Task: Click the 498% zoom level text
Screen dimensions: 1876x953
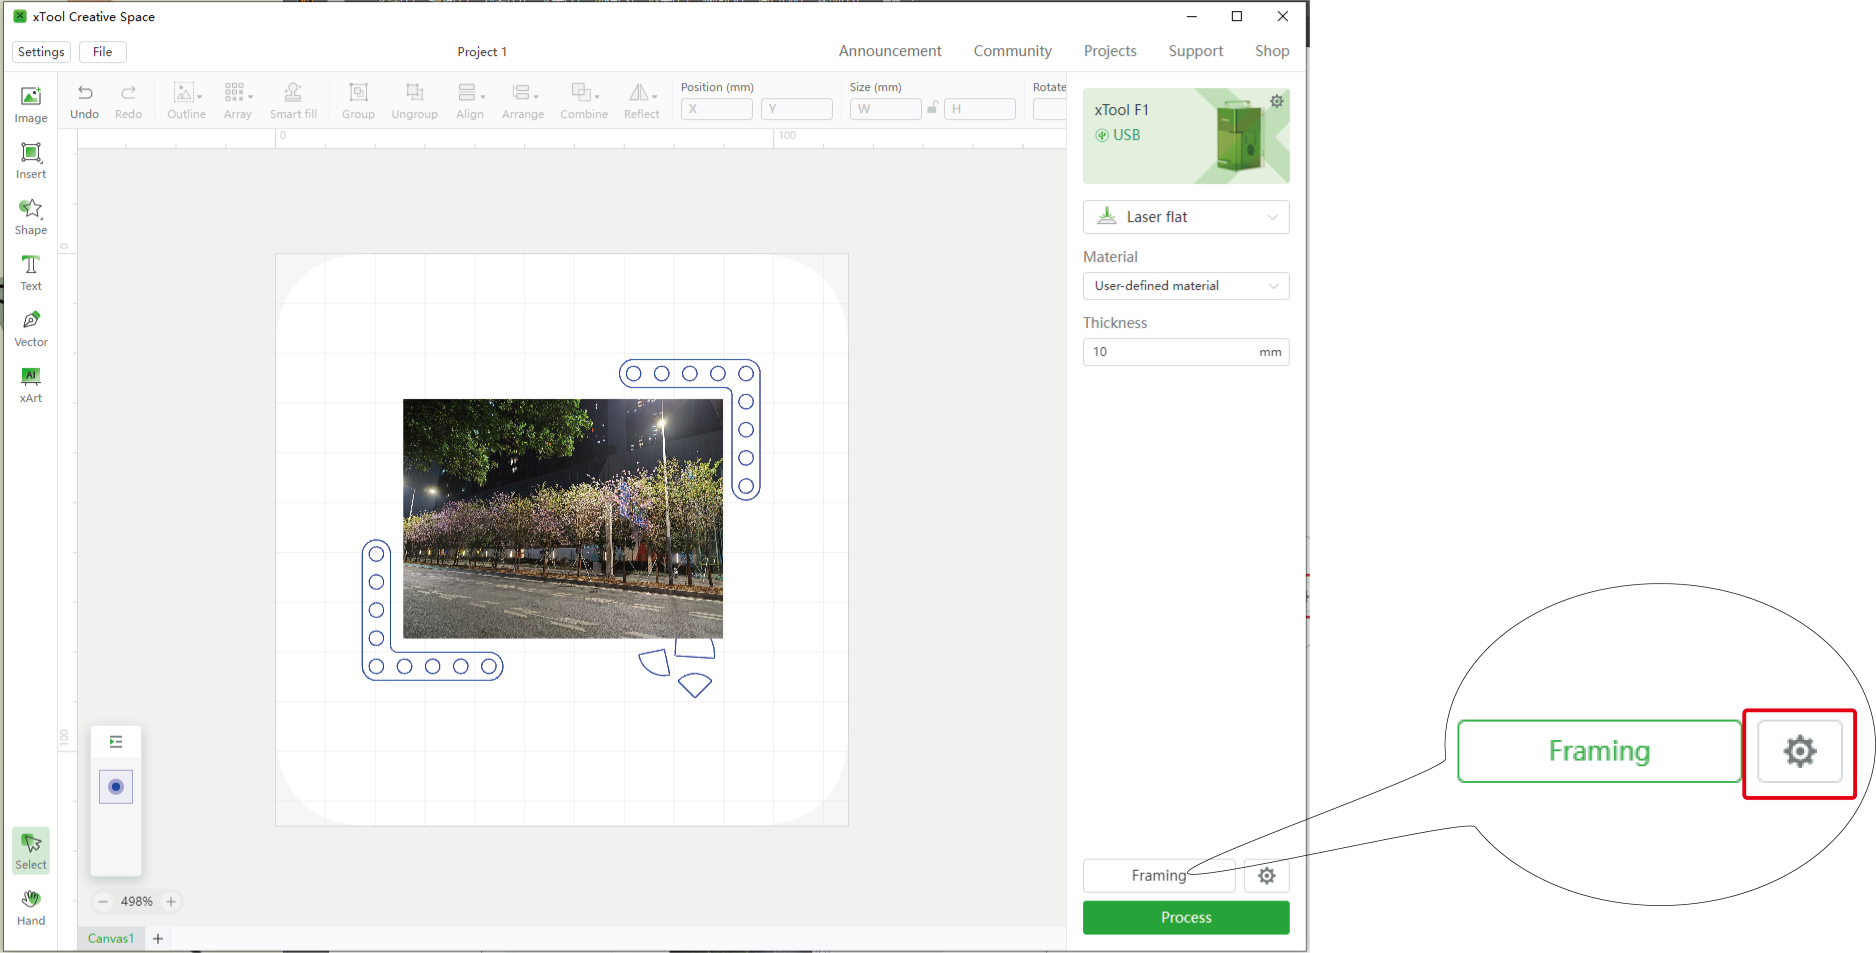Action: (x=137, y=901)
